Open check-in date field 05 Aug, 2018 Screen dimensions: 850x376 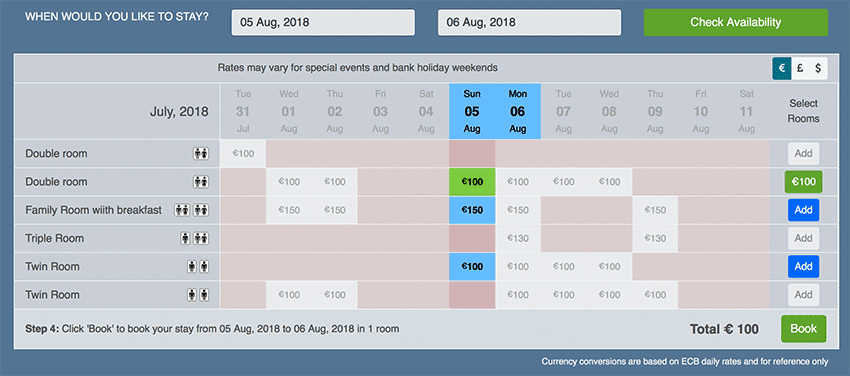[x=323, y=23]
